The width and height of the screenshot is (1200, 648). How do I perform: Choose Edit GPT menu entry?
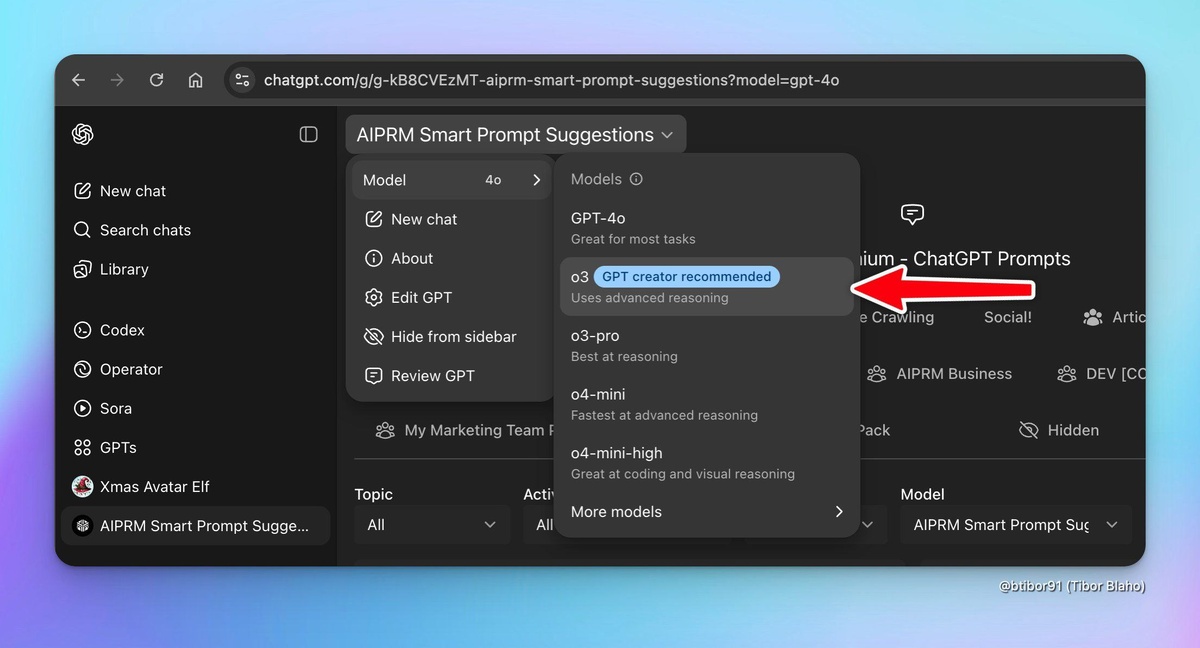(x=451, y=297)
